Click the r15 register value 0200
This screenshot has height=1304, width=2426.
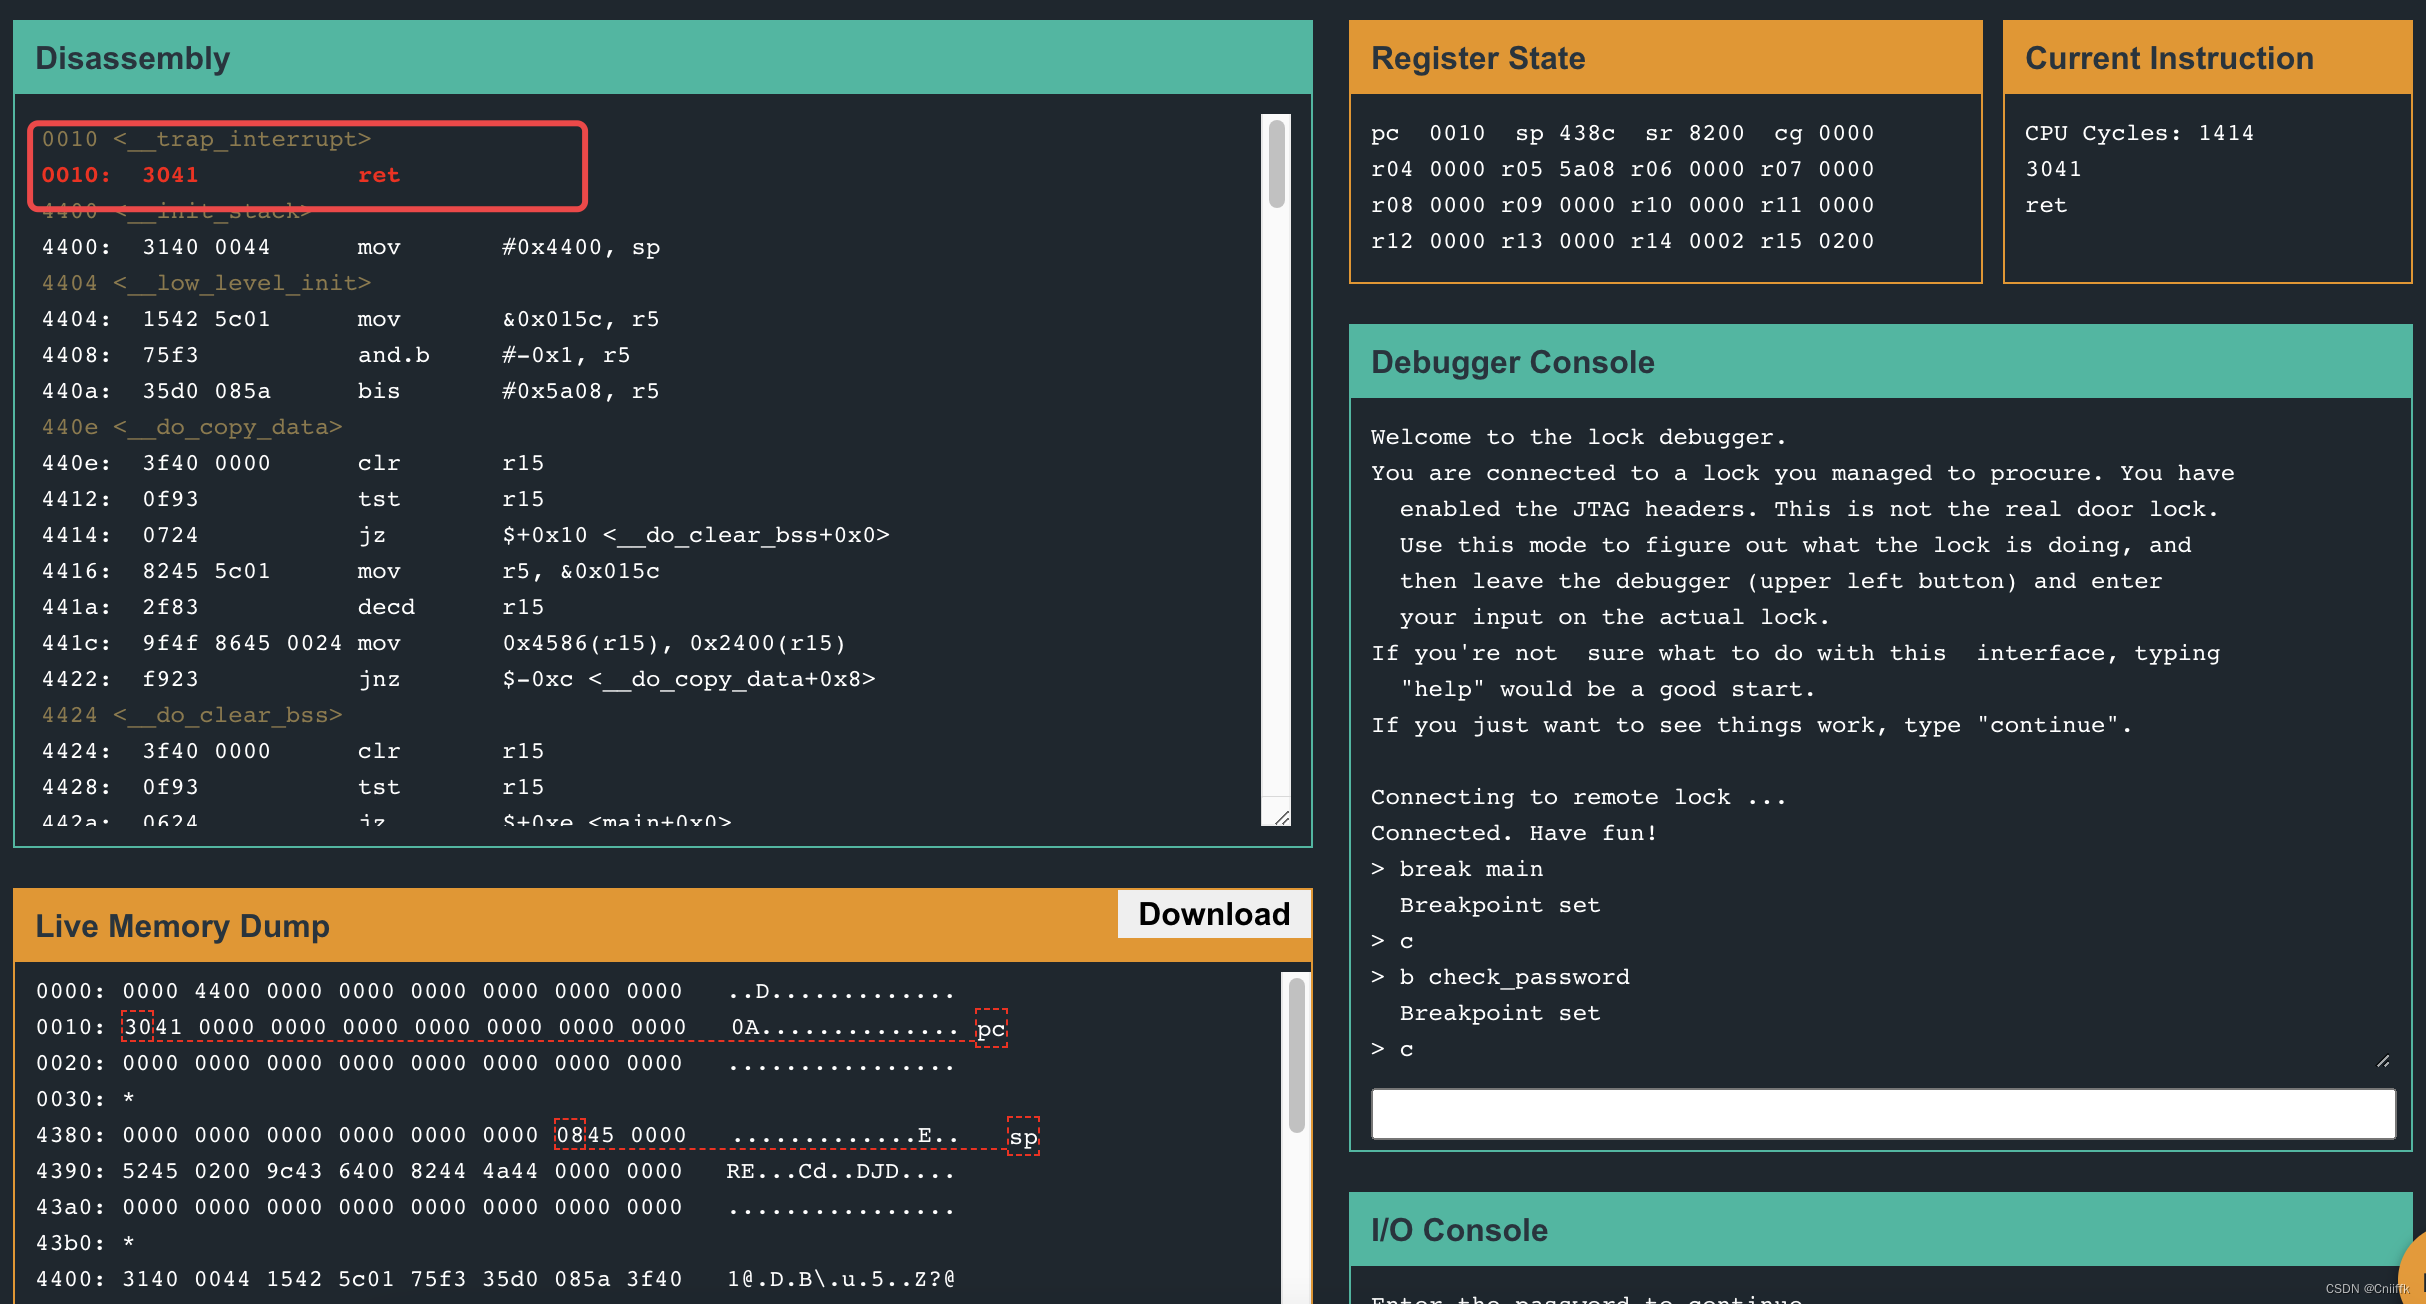[1846, 241]
